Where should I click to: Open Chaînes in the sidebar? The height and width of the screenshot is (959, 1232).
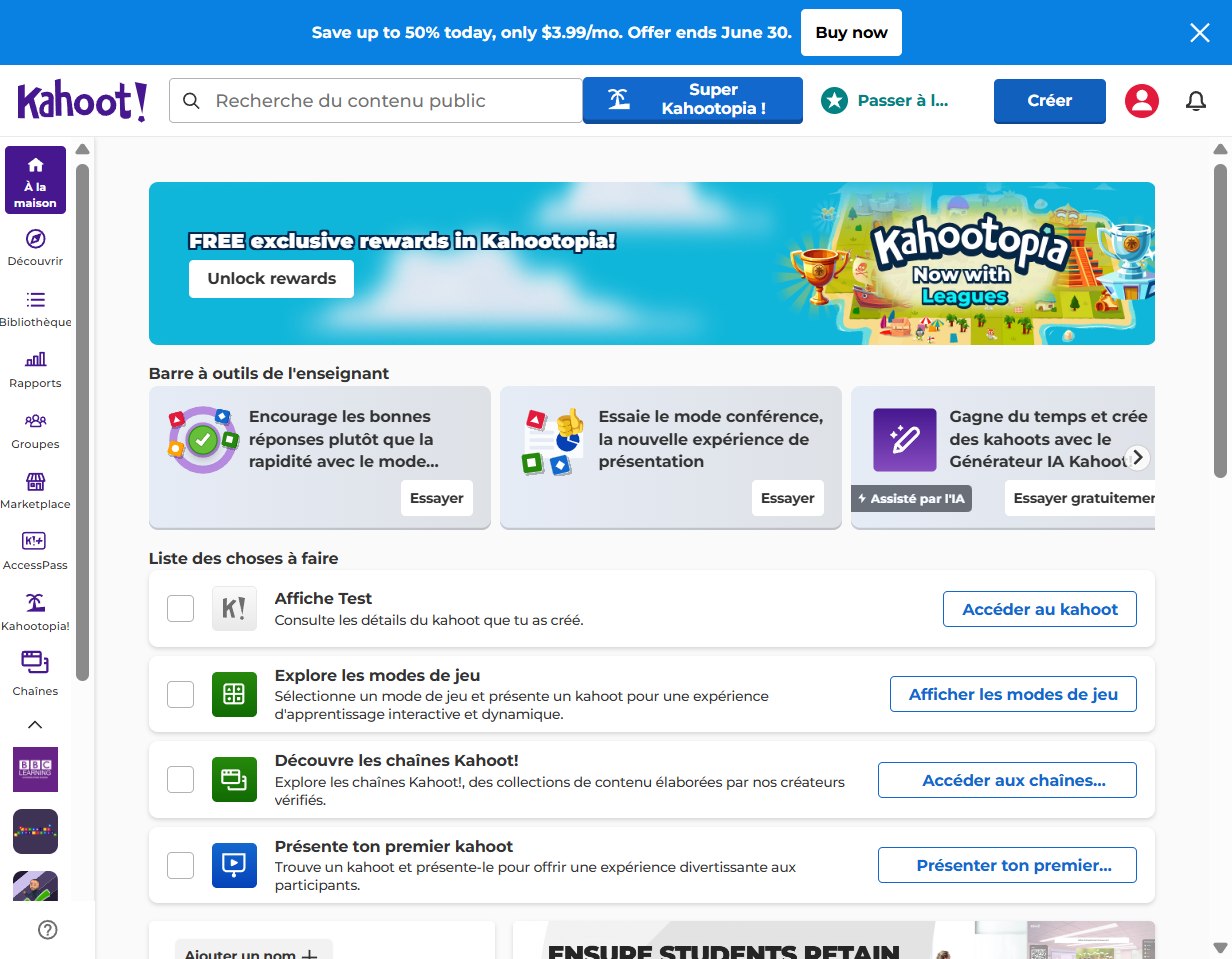tap(35, 674)
